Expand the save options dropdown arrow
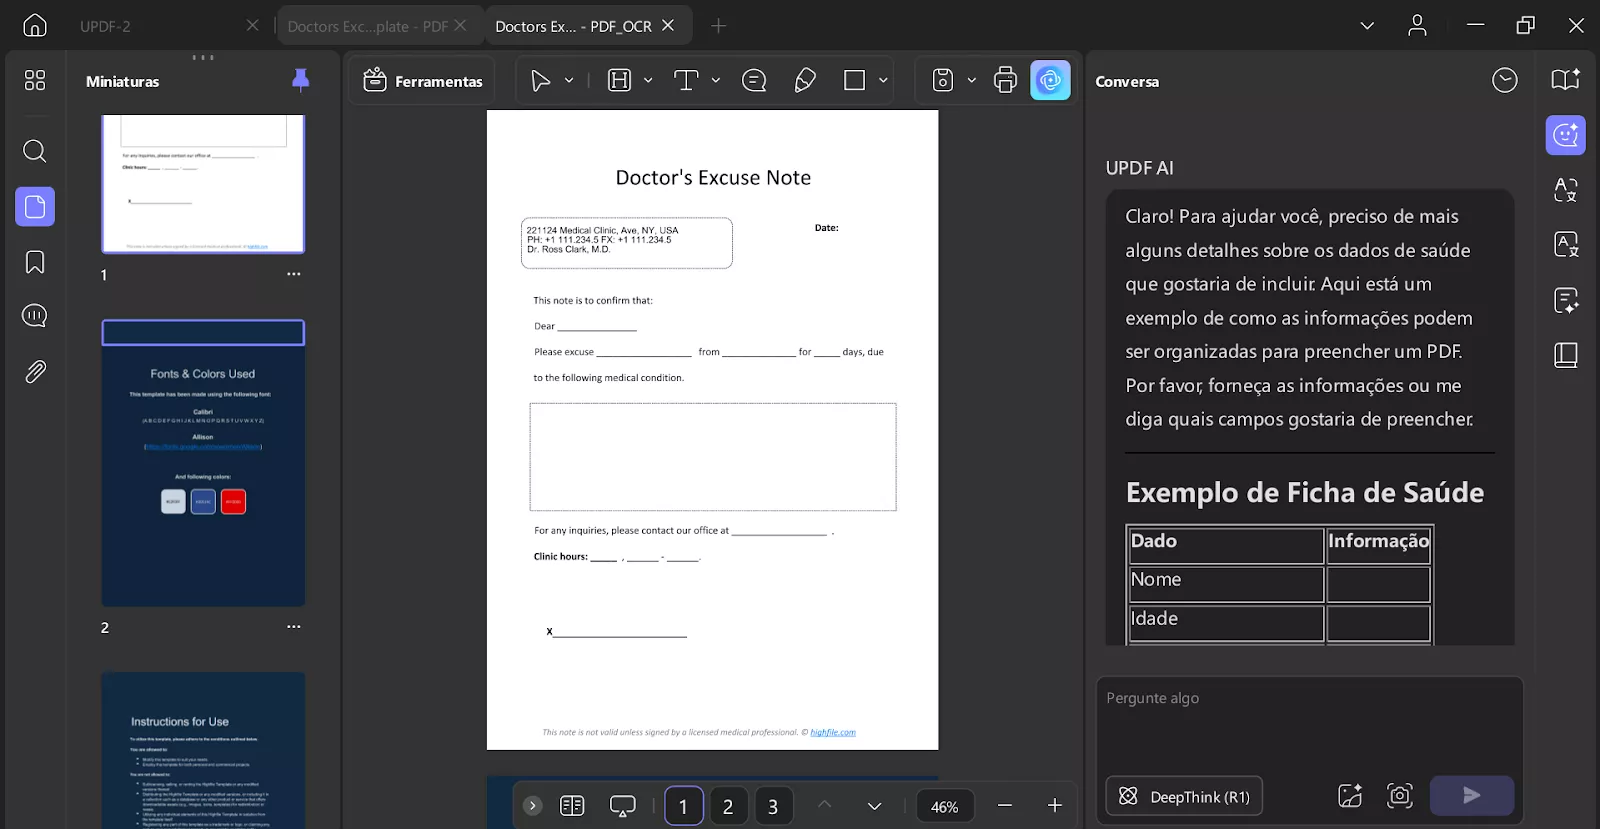This screenshot has height=829, width=1600. (x=971, y=80)
